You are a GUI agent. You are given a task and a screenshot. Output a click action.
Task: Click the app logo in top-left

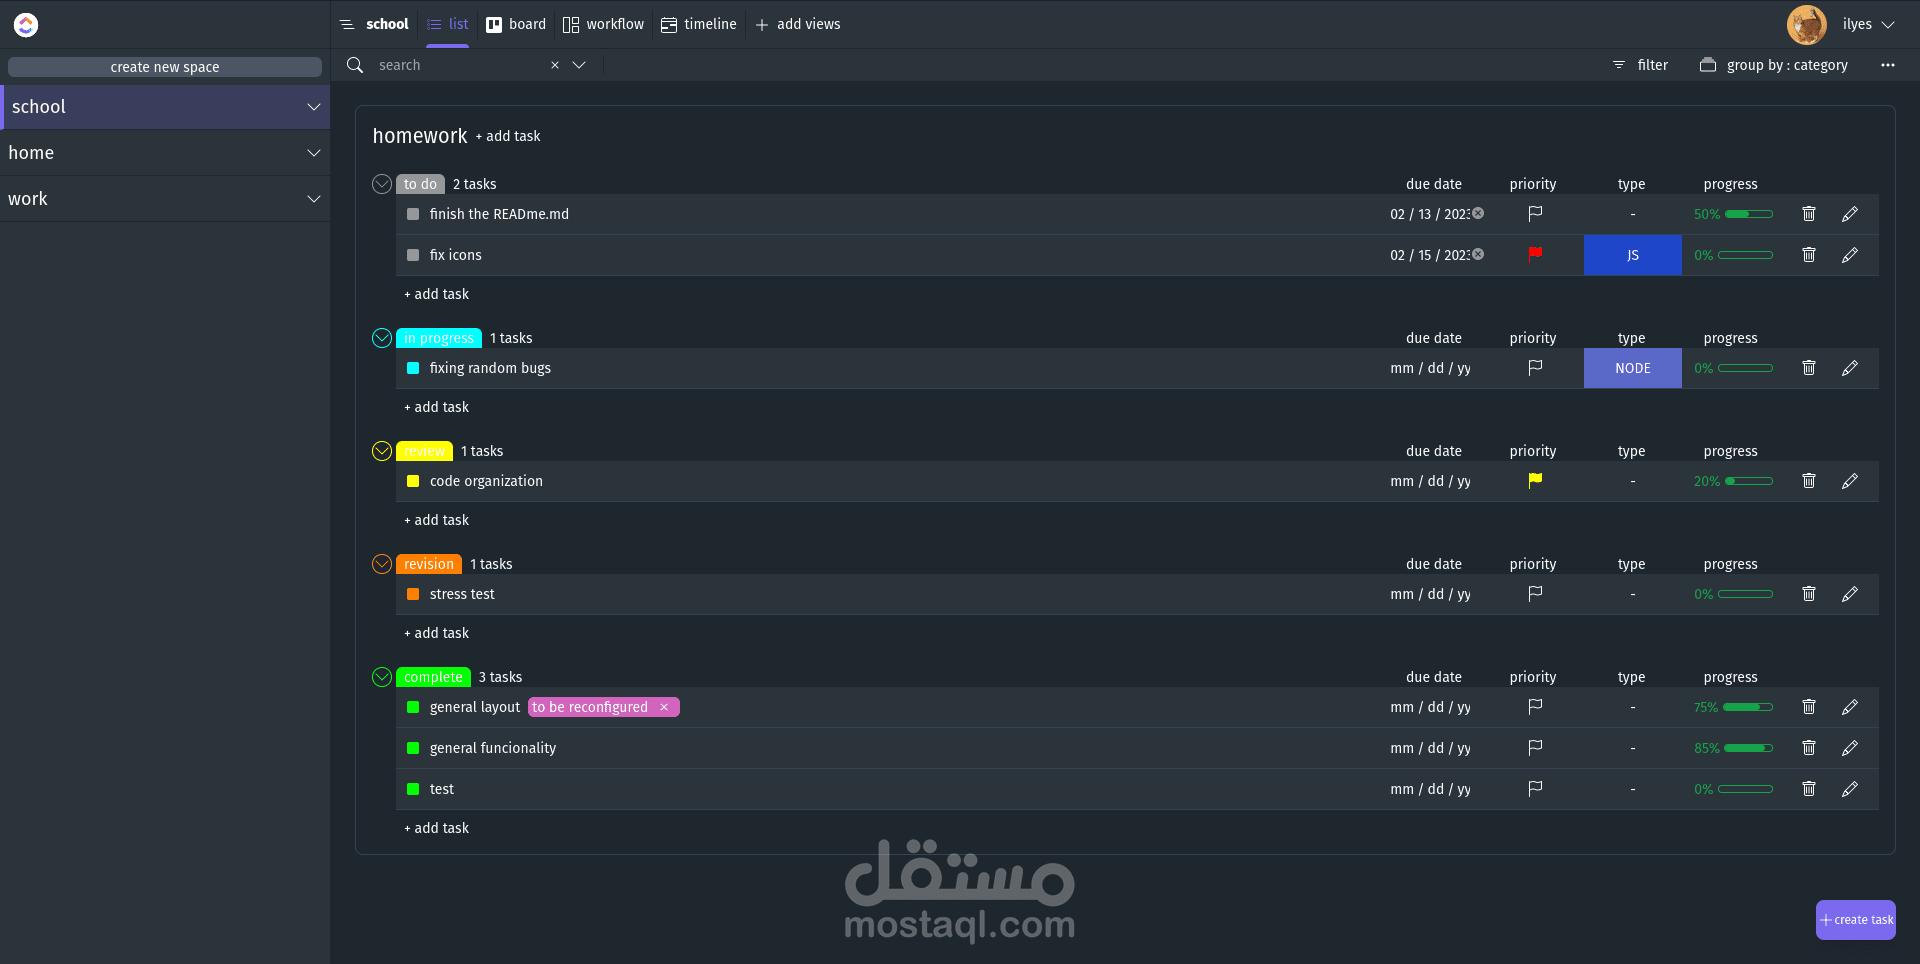click(26, 25)
